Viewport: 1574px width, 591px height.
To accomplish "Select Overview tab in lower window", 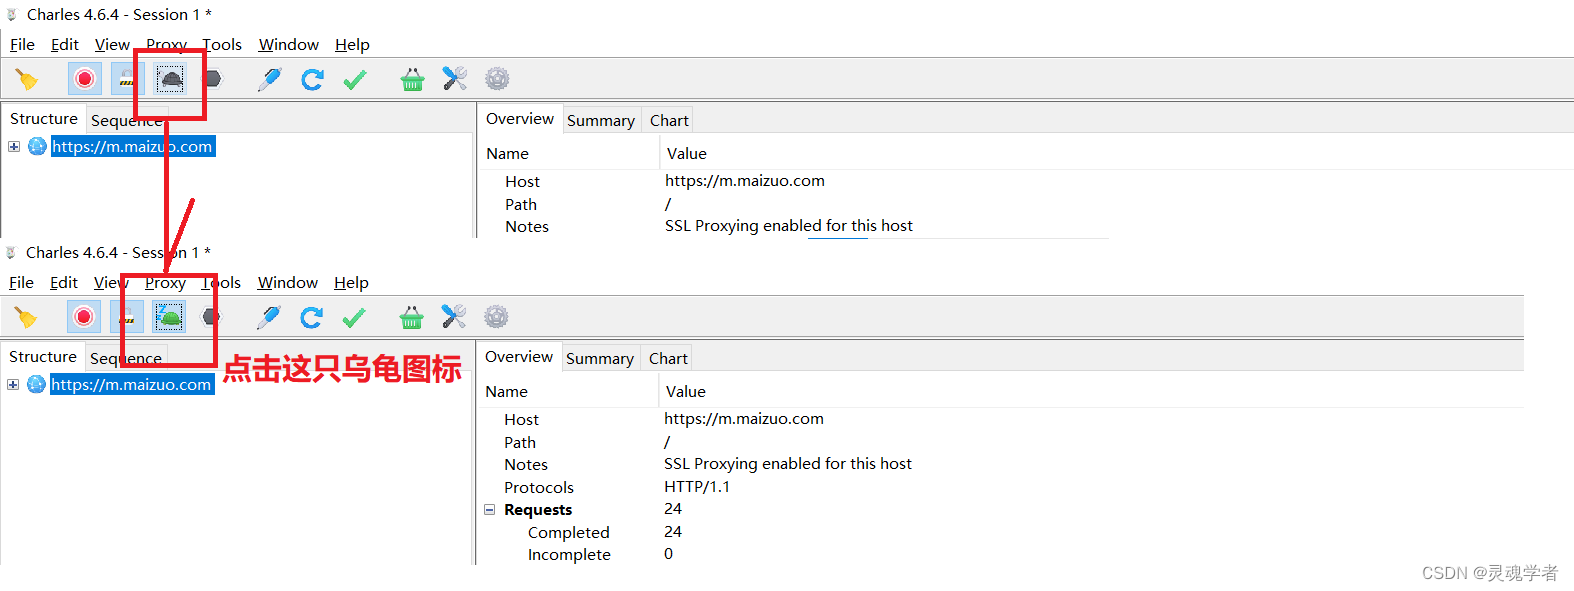I will coord(519,356).
